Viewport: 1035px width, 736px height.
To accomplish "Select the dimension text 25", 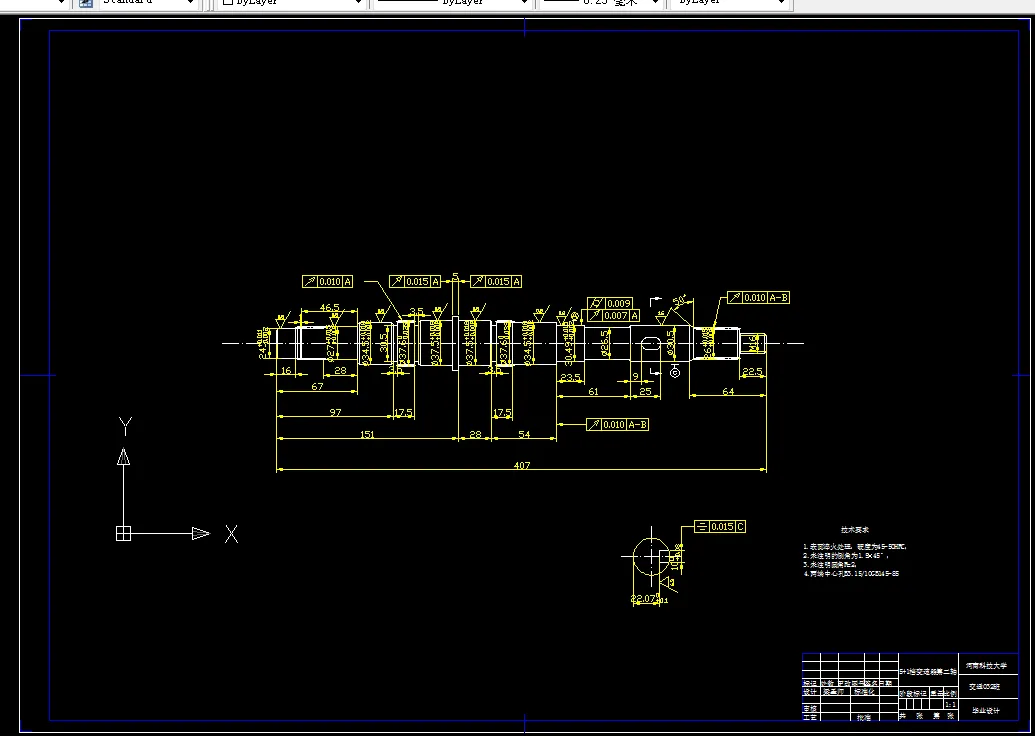I will (x=646, y=391).
